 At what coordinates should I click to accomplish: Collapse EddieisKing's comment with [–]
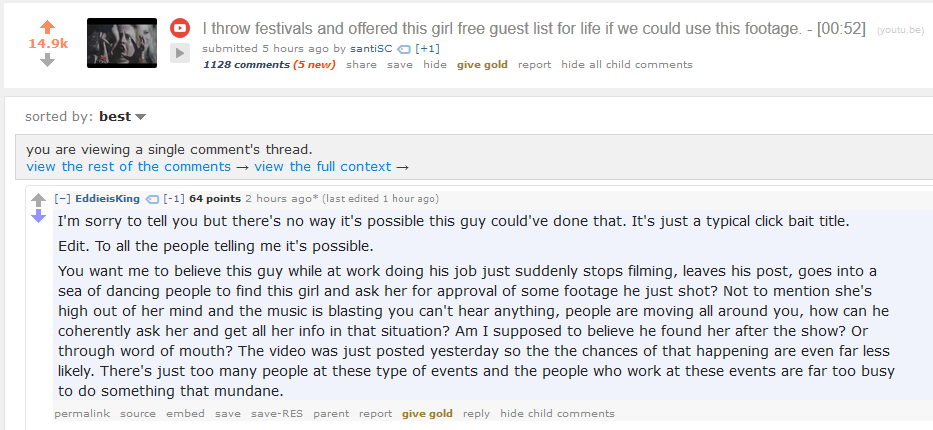point(62,198)
